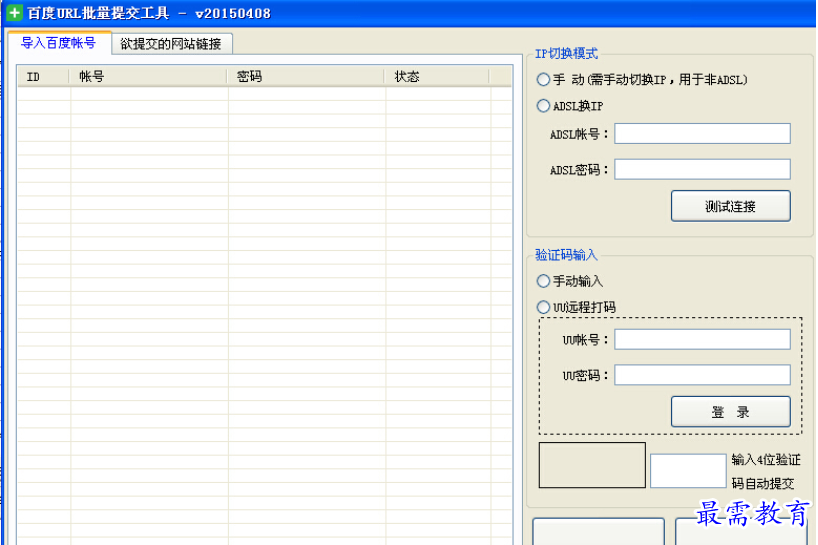This screenshot has width=818, height=545.
Task: Click the 状态 column header
Action: 437,77
